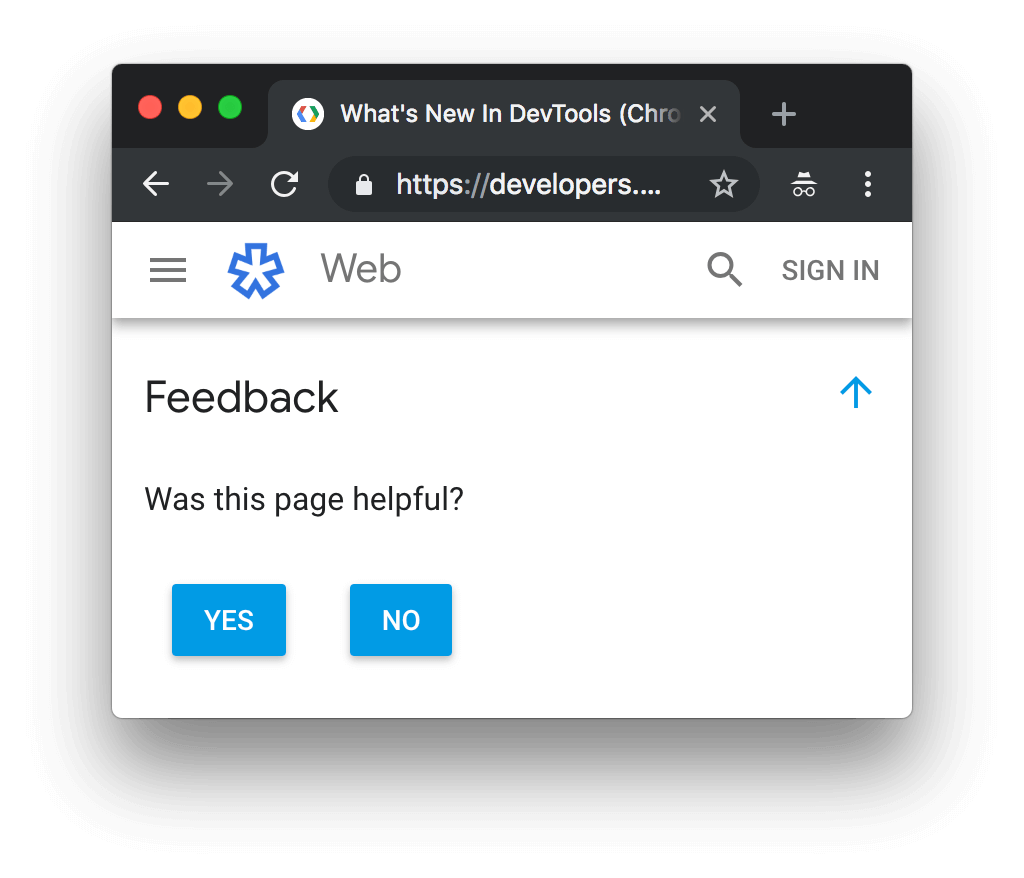Screen dimensions: 1024x878
Task: Reload the current page
Action: coord(285,184)
